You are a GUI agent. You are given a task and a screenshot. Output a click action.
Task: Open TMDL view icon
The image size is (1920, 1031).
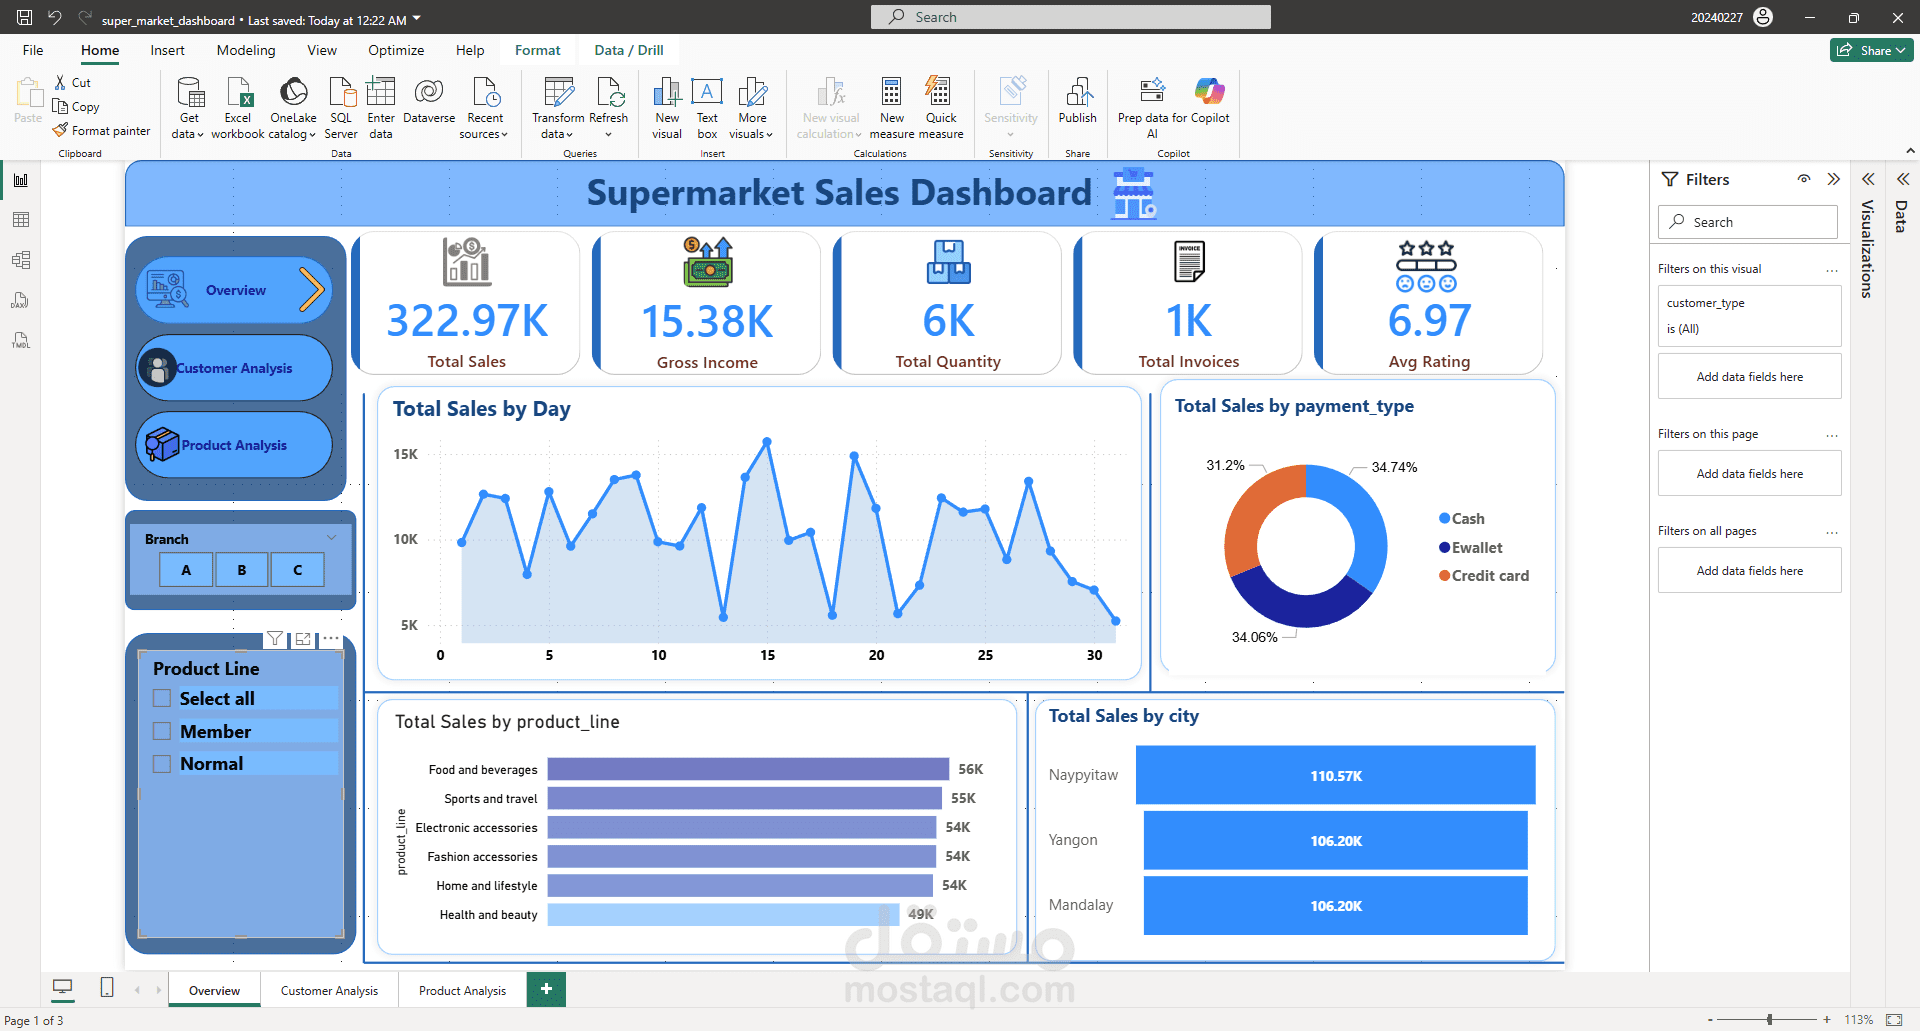tap(21, 340)
